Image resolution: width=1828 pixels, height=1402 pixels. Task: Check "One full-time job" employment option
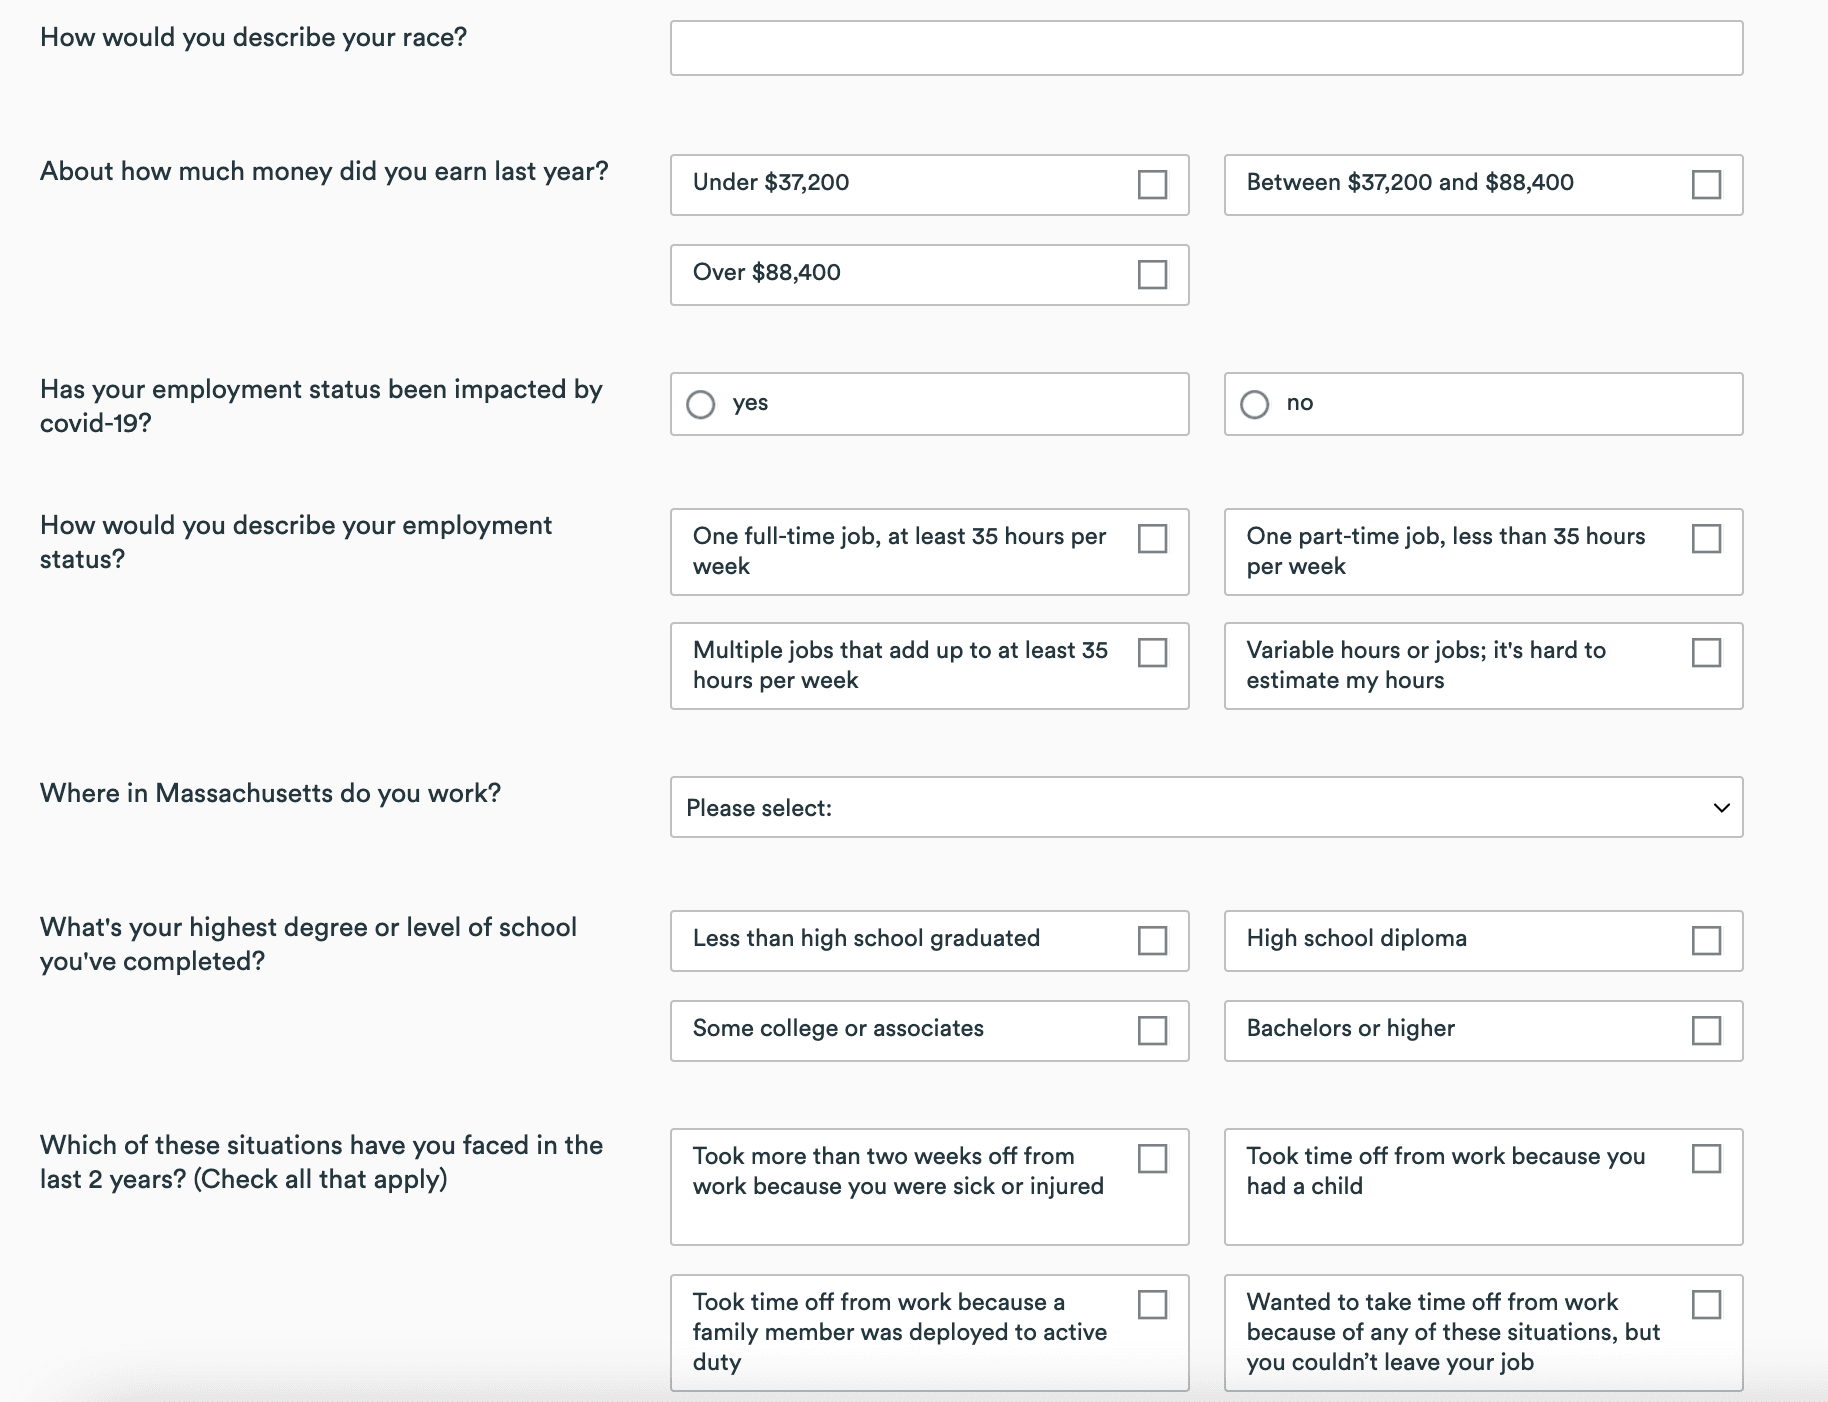click(1152, 539)
